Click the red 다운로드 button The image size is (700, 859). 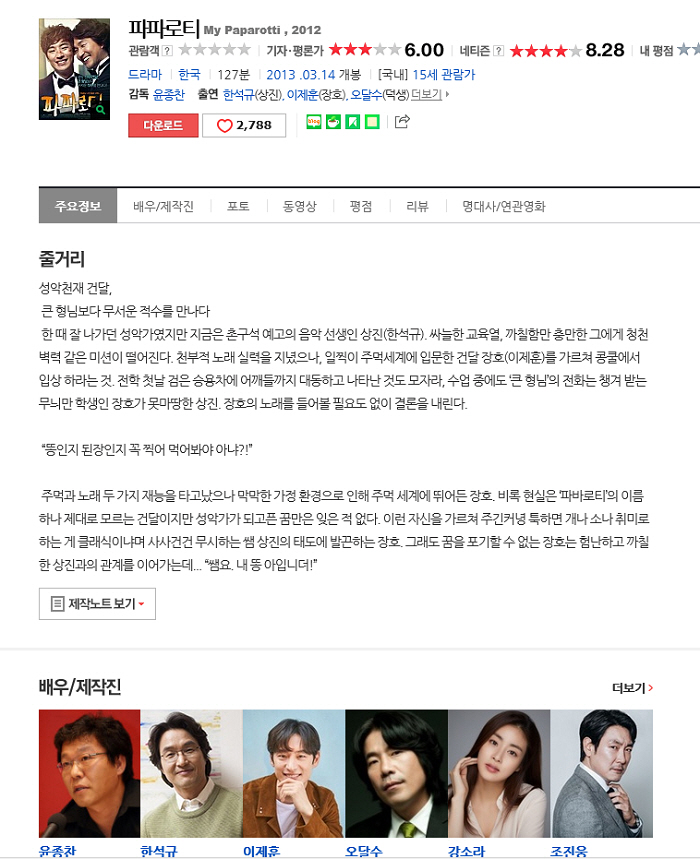[163, 125]
